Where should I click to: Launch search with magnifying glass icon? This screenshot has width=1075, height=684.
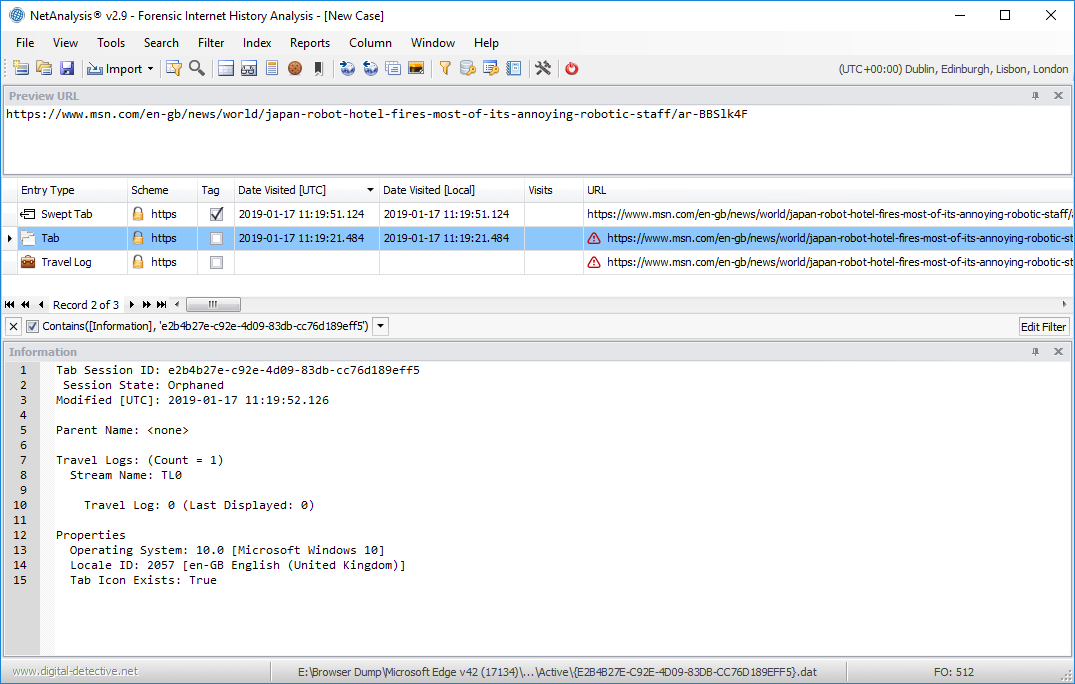coord(197,68)
